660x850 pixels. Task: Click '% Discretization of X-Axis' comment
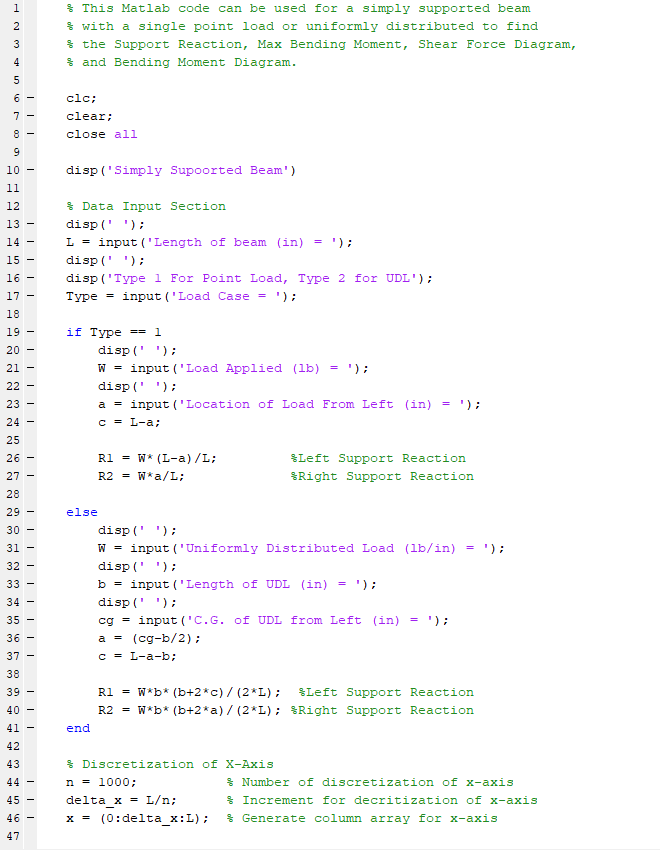click(x=170, y=764)
